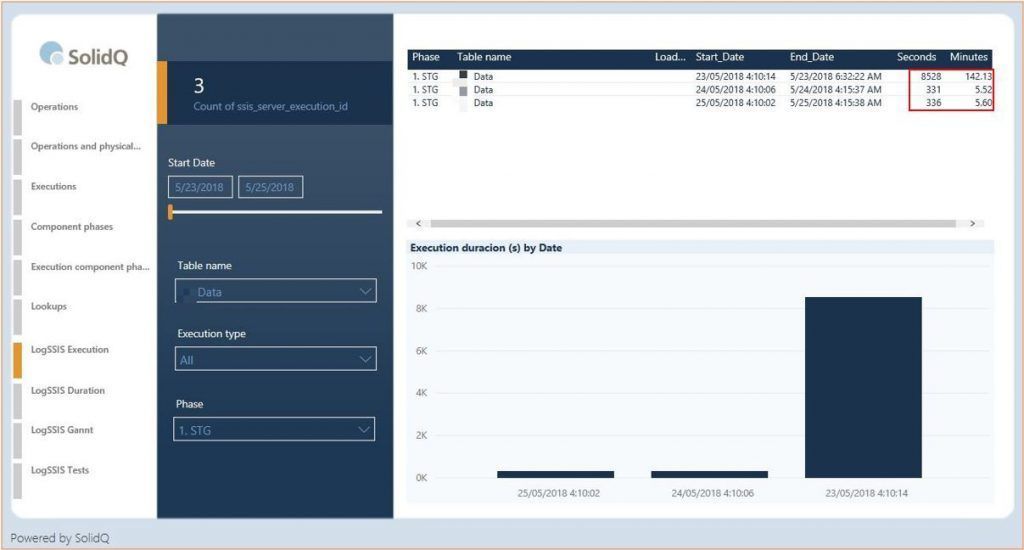1024x550 pixels.
Task: Go to the Lookups page
Action: pos(49,306)
